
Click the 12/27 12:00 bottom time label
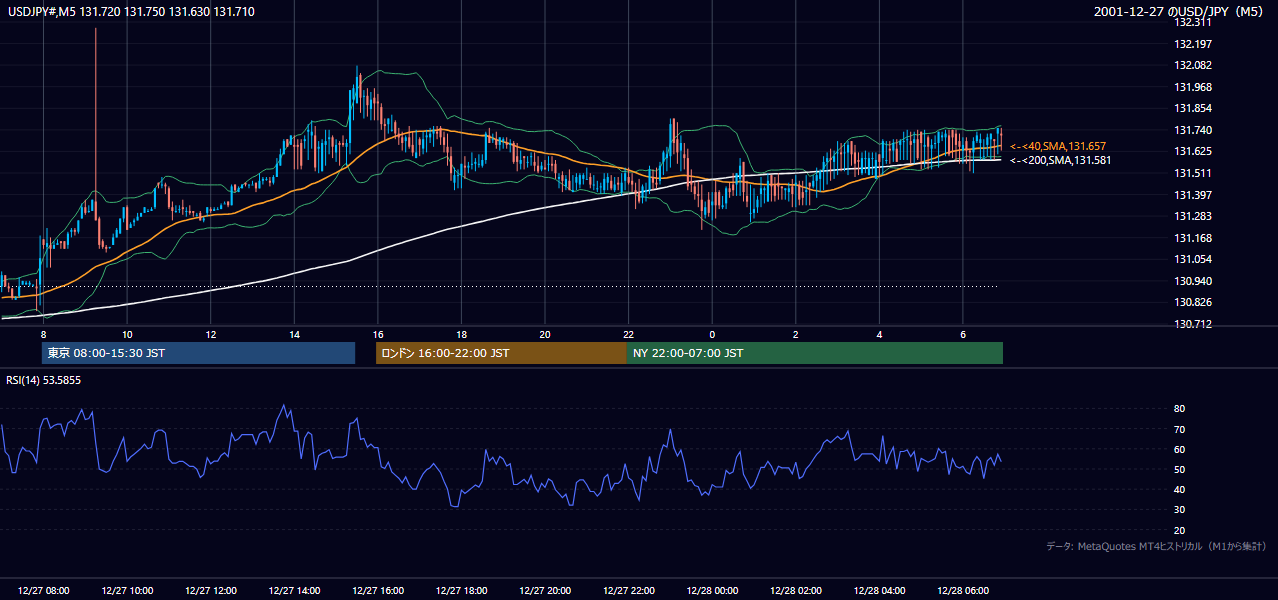click(211, 591)
